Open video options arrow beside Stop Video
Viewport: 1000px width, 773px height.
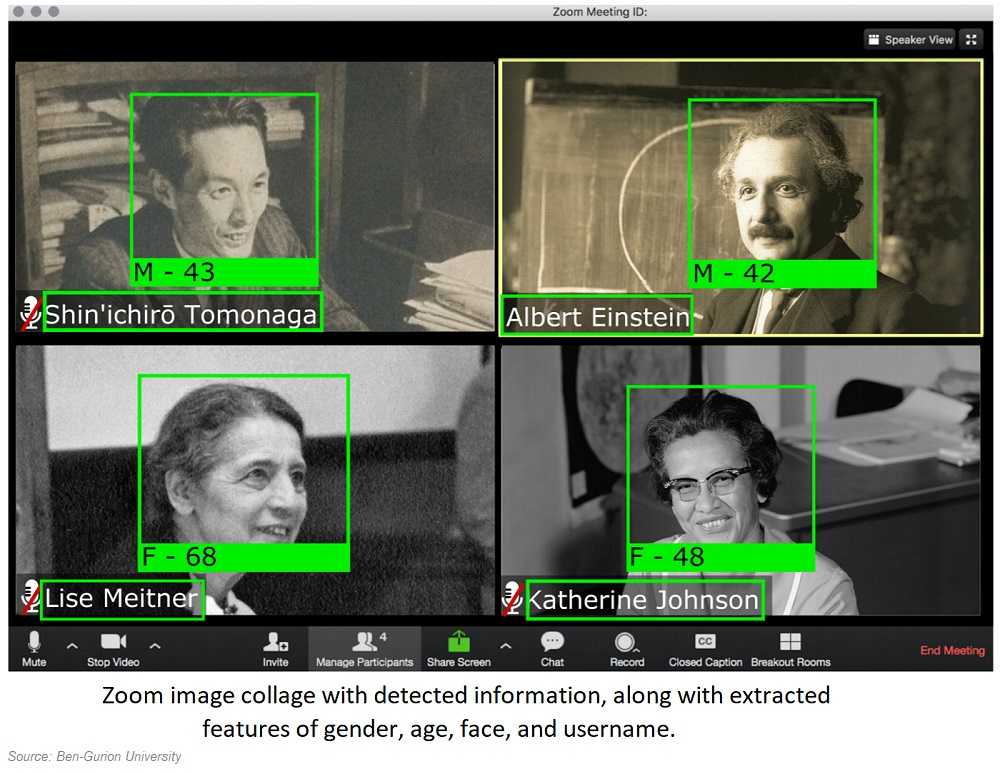(155, 646)
